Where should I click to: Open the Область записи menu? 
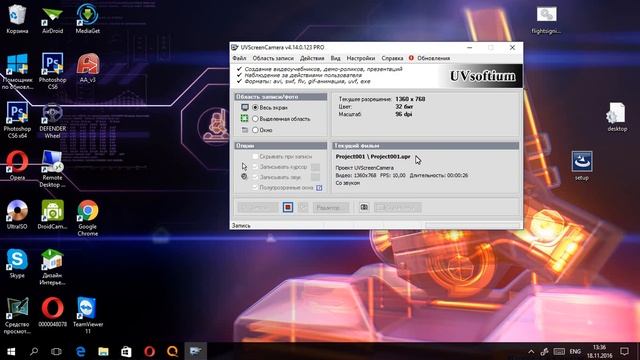[x=273, y=58]
